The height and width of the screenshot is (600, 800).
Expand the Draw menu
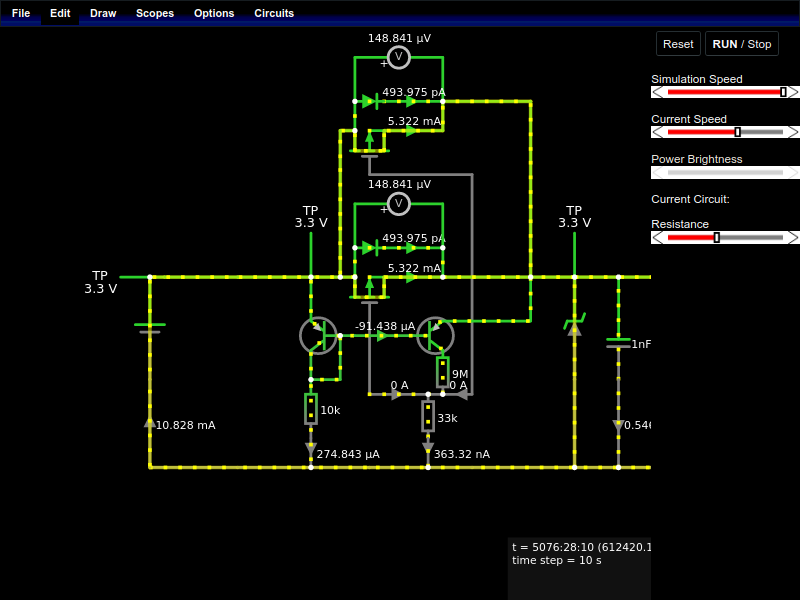pyautogui.click(x=103, y=13)
